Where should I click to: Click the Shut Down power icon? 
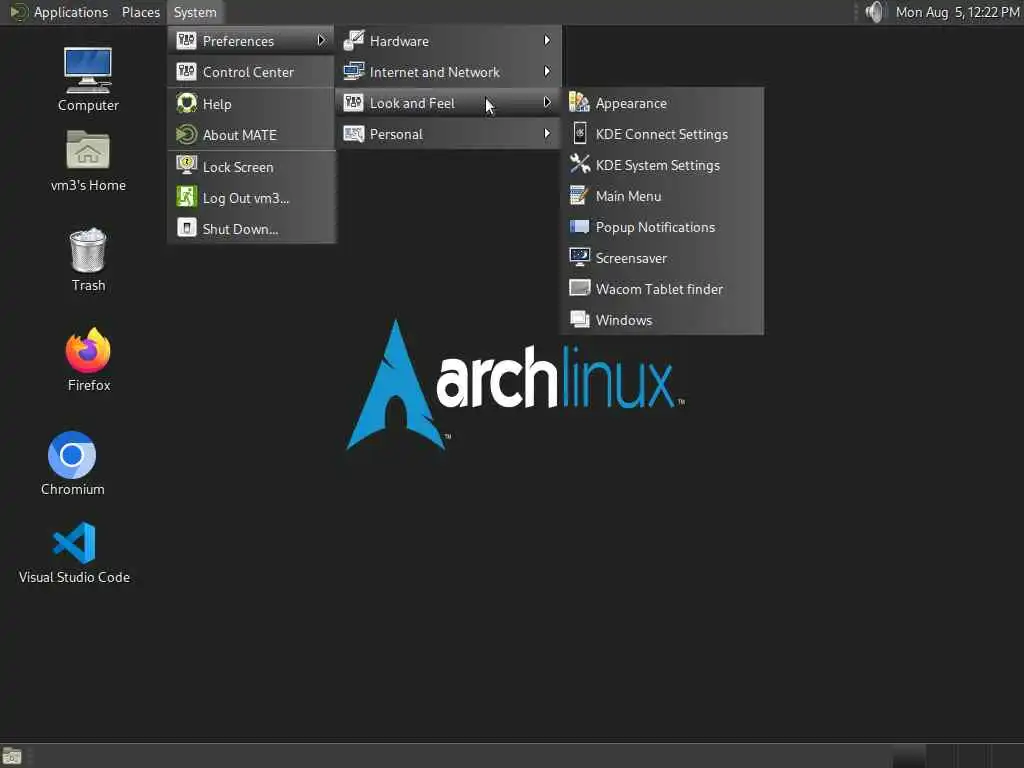[x=186, y=228]
